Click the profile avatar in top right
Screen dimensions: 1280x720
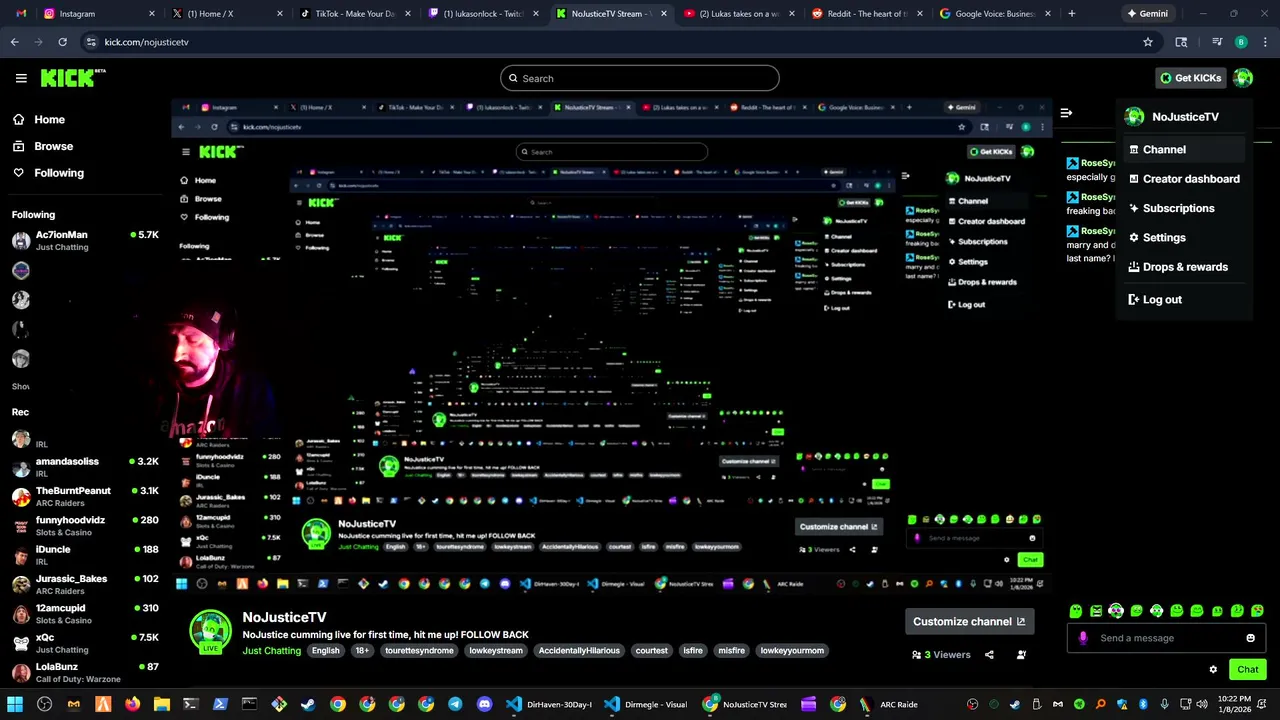tap(1243, 78)
